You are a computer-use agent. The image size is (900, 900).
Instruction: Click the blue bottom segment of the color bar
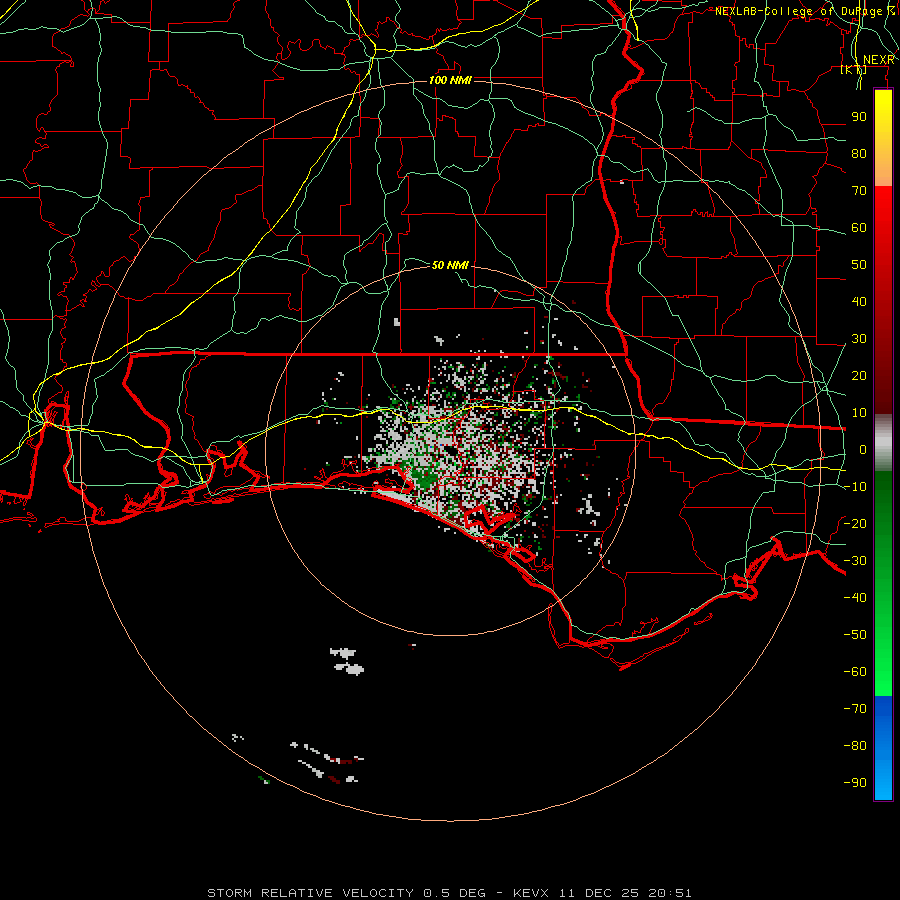[883, 748]
